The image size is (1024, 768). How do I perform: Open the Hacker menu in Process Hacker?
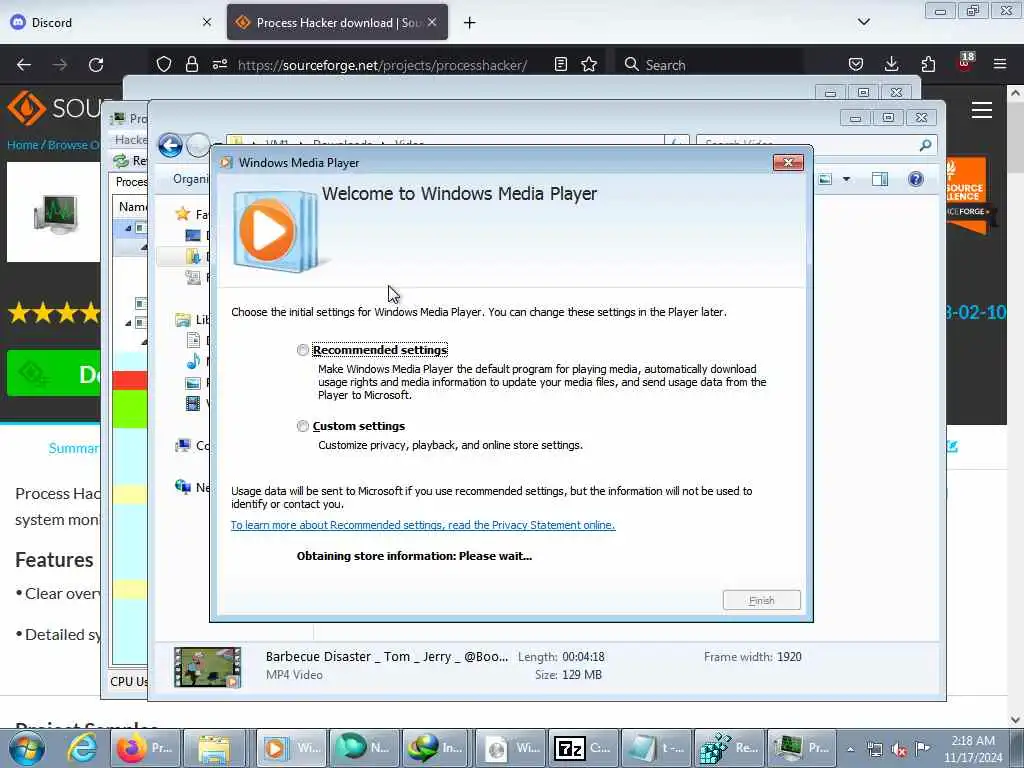click(x=131, y=140)
